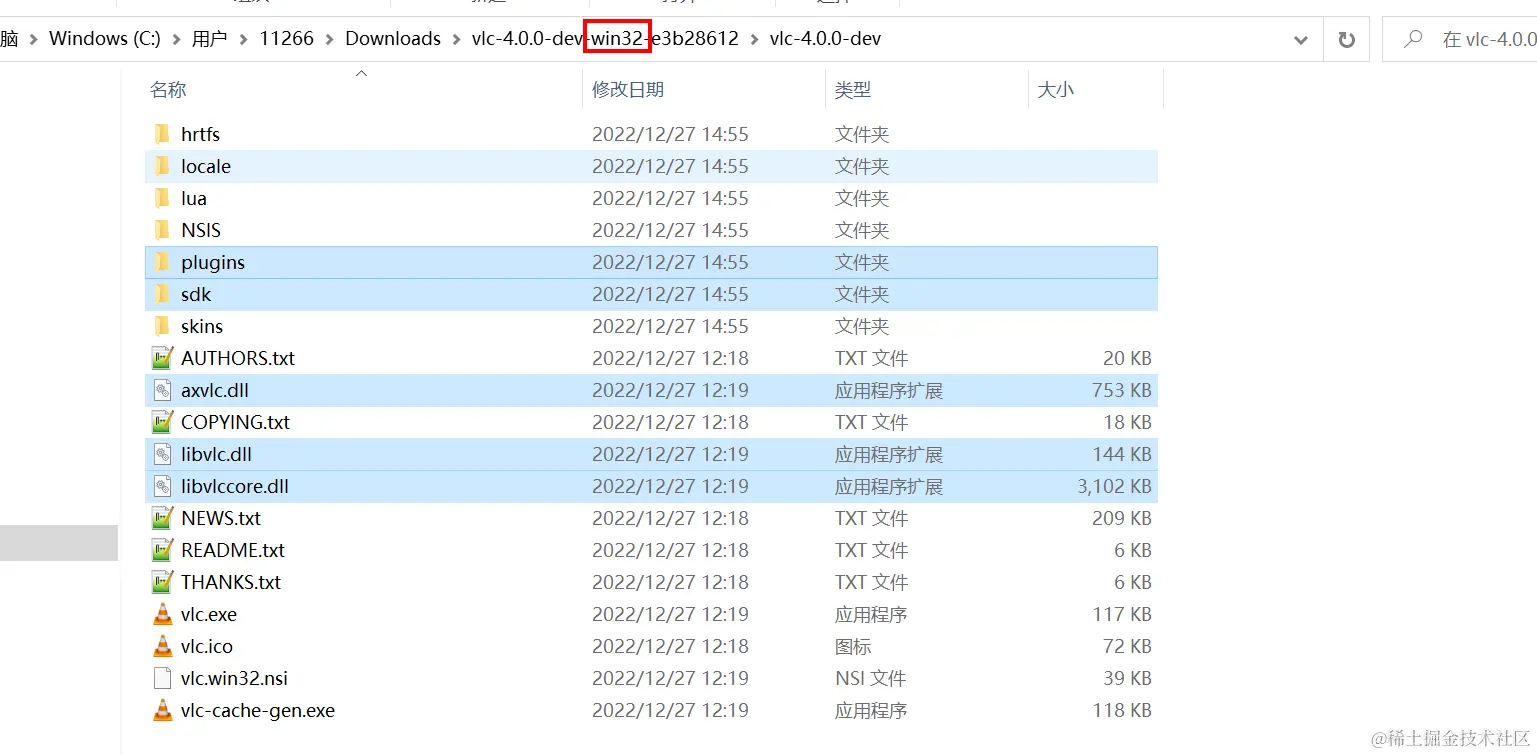
Task: Go to vlc-4.0.0-dev-win32-e3b28612 in address bar
Action: coord(605,39)
